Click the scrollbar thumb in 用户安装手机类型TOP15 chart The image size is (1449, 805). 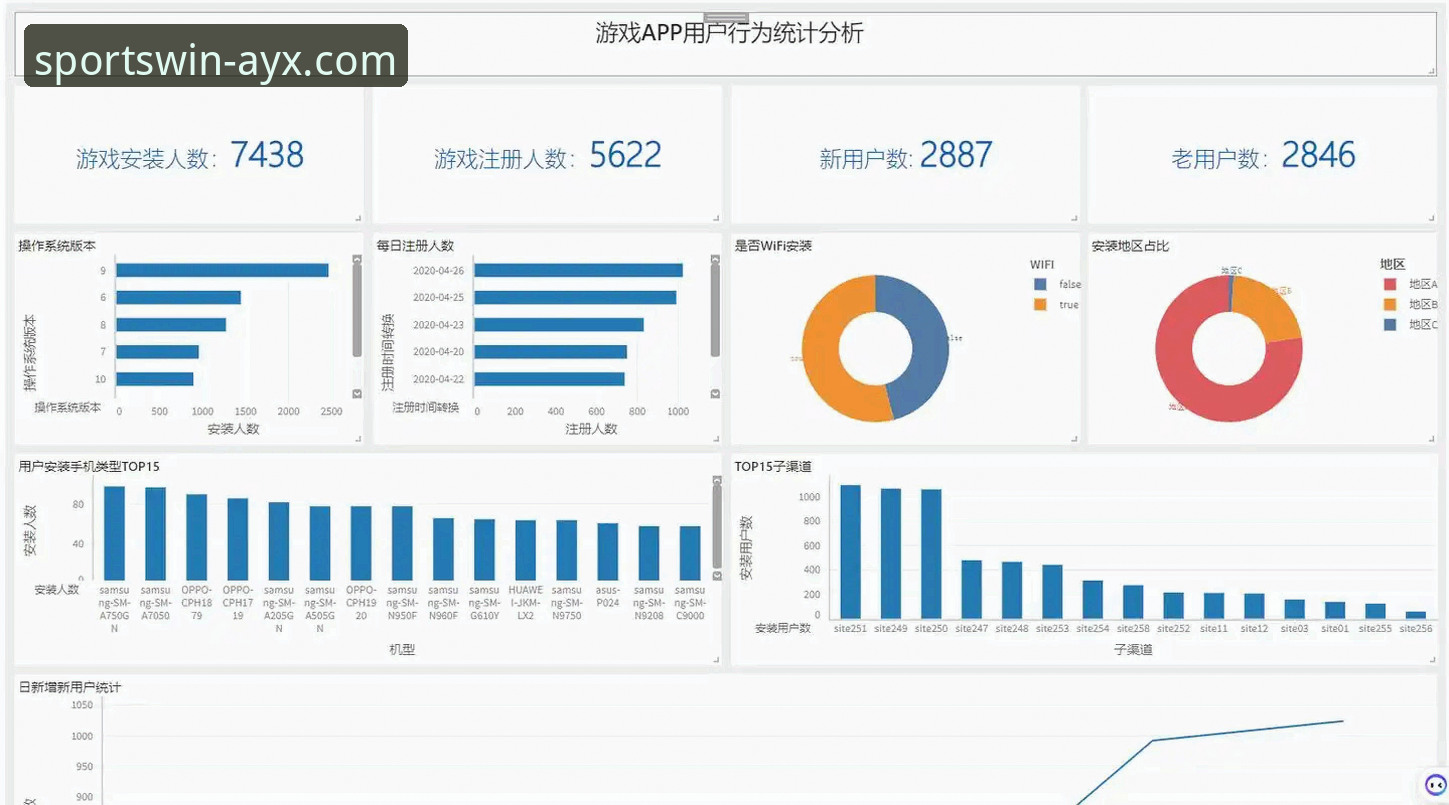(x=716, y=527)
